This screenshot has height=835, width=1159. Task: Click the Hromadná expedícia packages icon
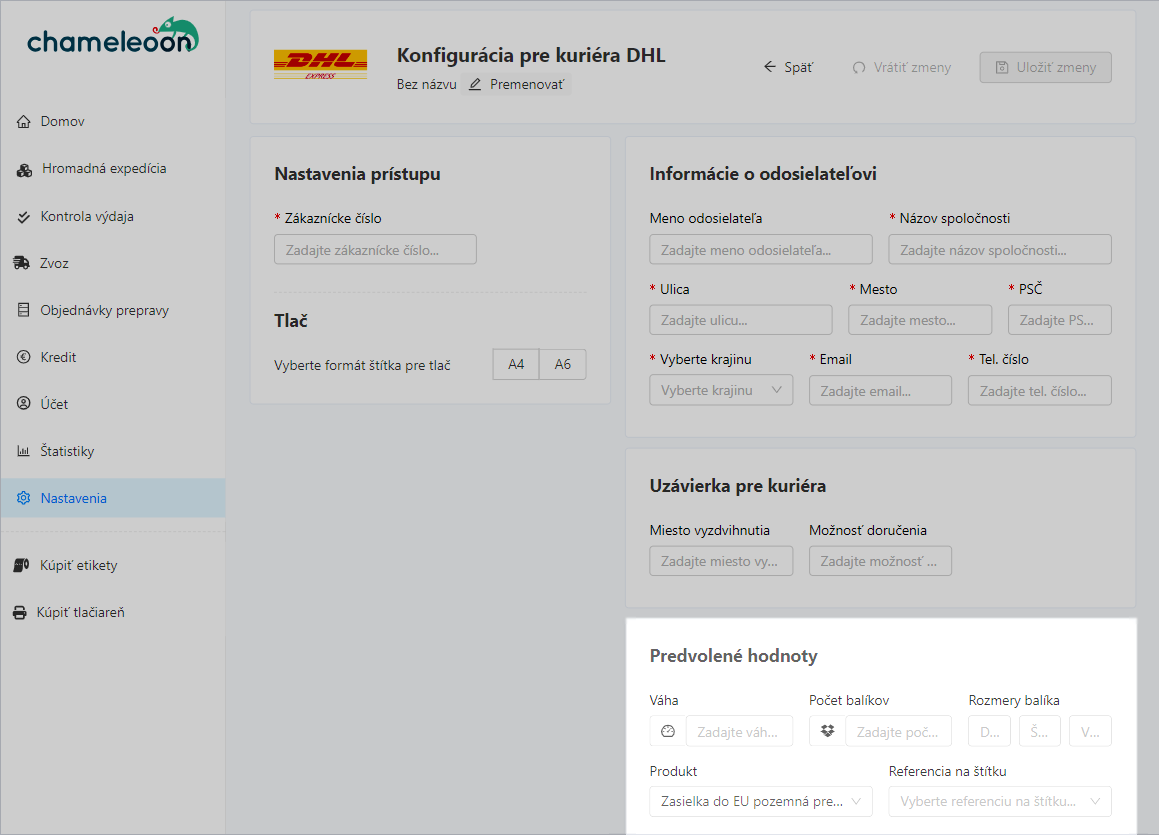pyautogui.click(x=24, y=169)
